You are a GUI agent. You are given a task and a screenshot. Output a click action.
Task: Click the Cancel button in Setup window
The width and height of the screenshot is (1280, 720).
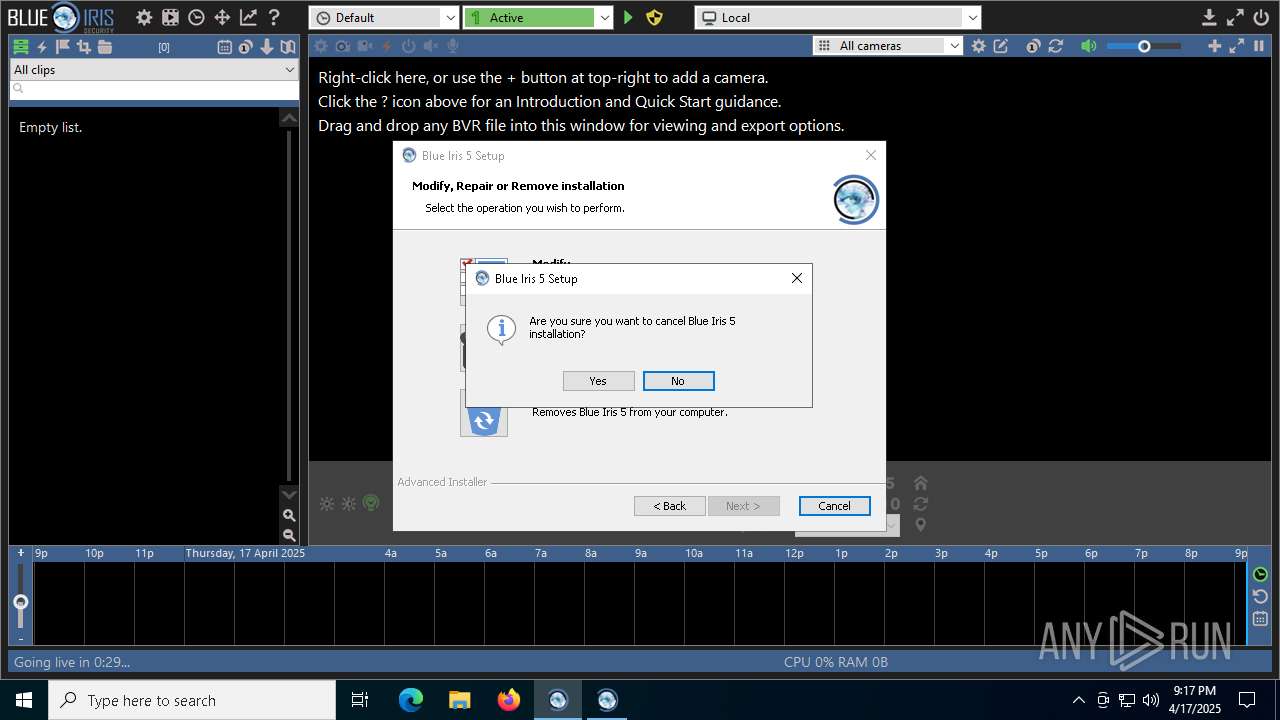coord(834,506)
